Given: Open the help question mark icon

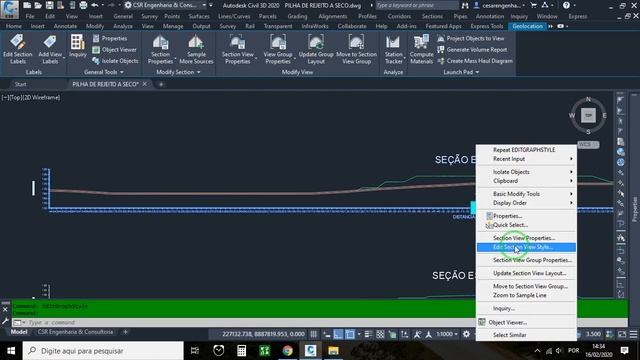Looking at the screenshot, I should tap(566, 5).
